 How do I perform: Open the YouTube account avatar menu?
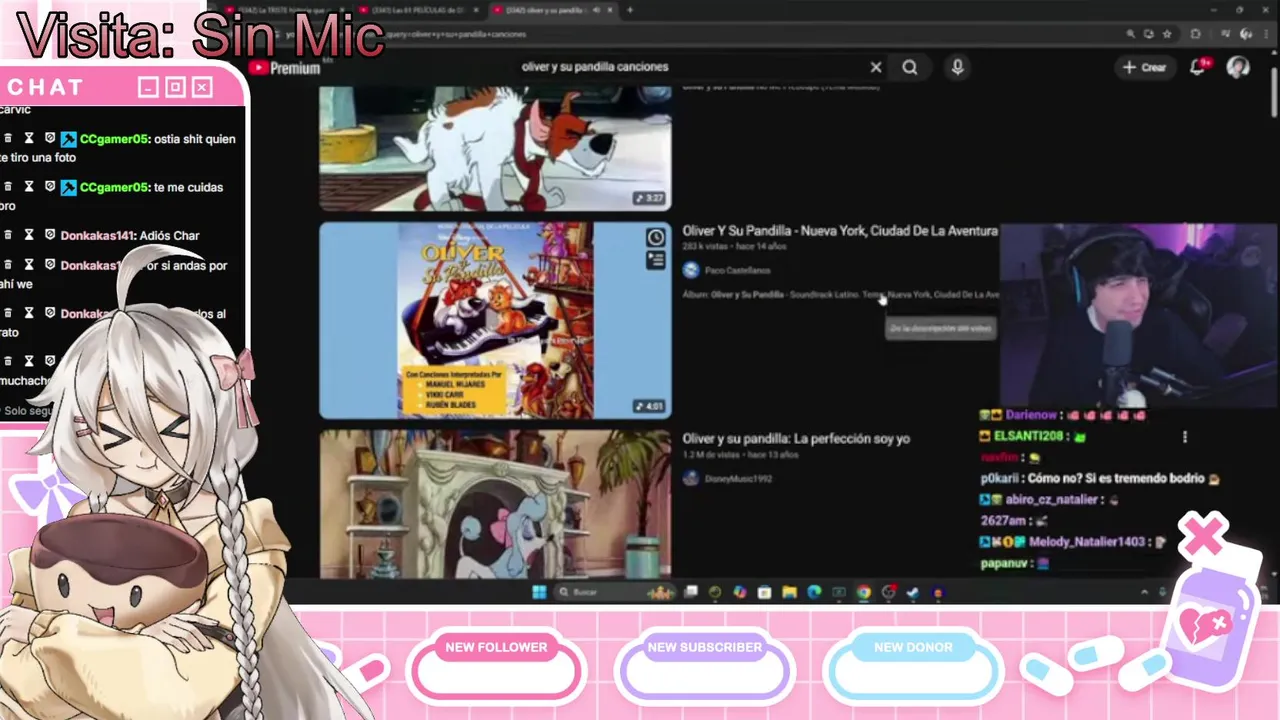click(x=1238, y=67)
